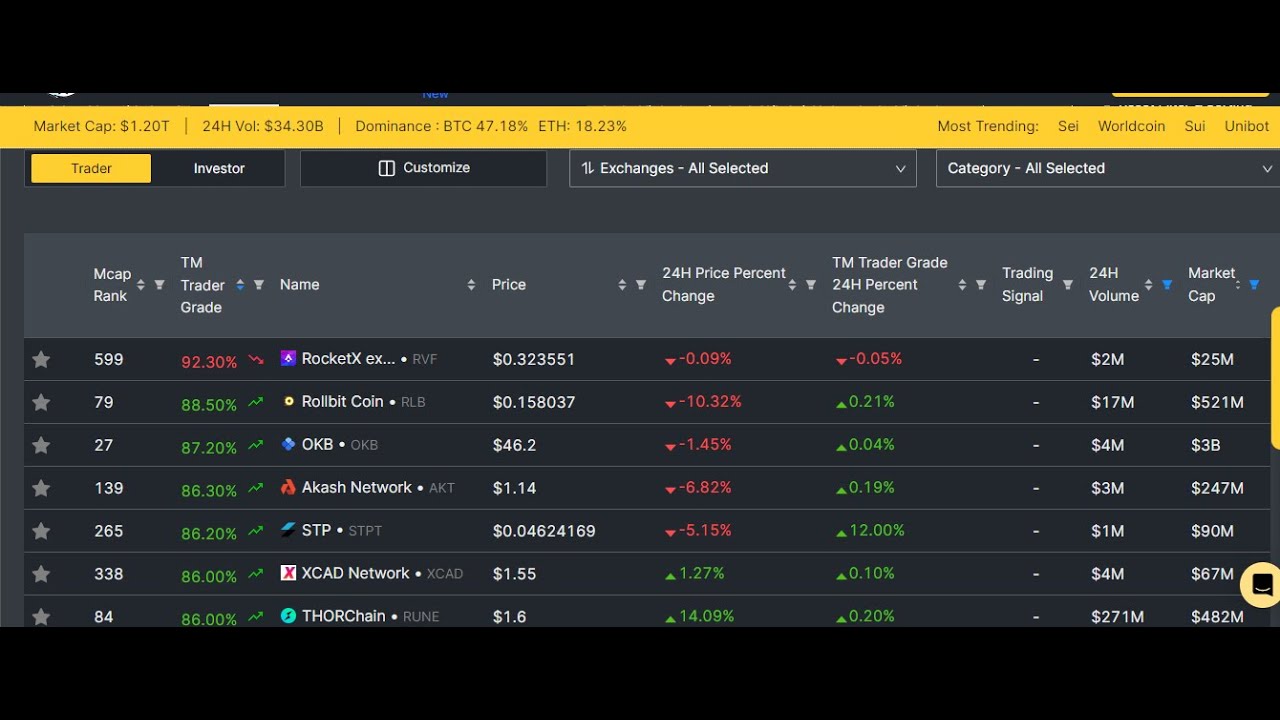Open filter for TM Trader Grade 24H Percent Change
This screenshot has width=1280, height=720.
tap(981, 285)
